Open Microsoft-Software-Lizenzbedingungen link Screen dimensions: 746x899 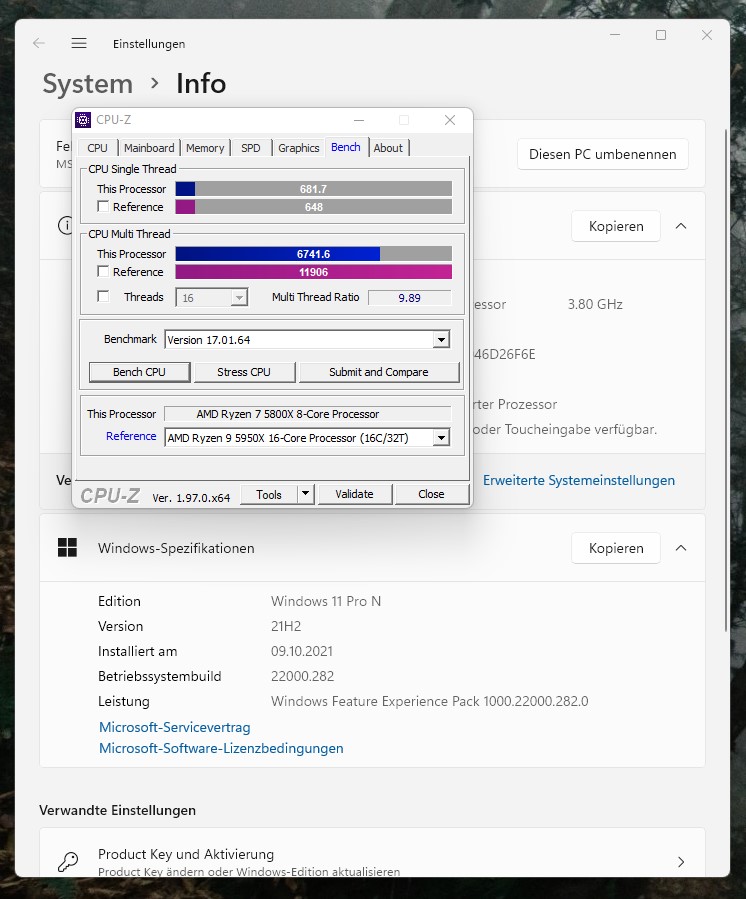tap(221, 748)
